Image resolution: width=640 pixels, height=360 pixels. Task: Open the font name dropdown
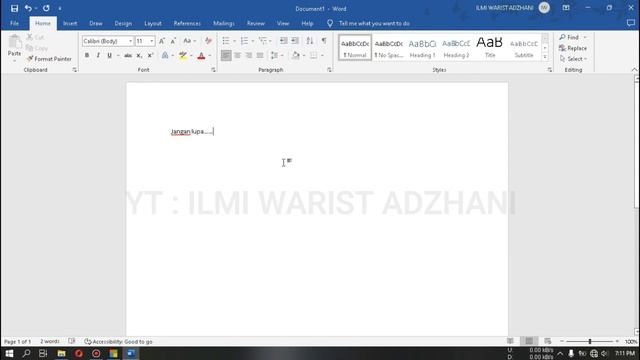[130, 41]
